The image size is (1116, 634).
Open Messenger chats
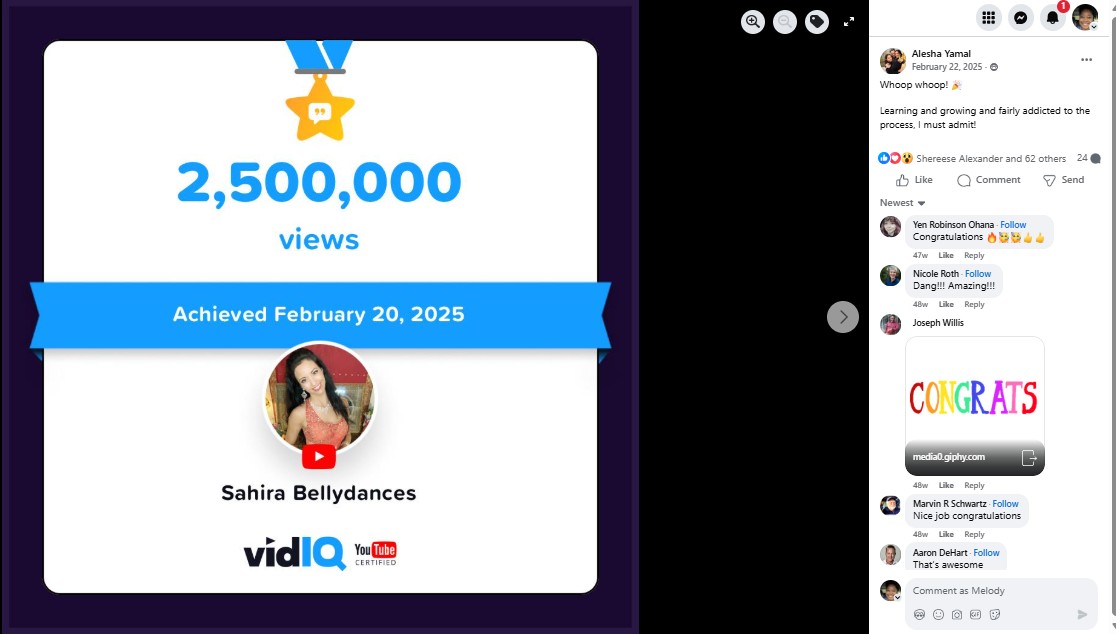click(1021, 18)
